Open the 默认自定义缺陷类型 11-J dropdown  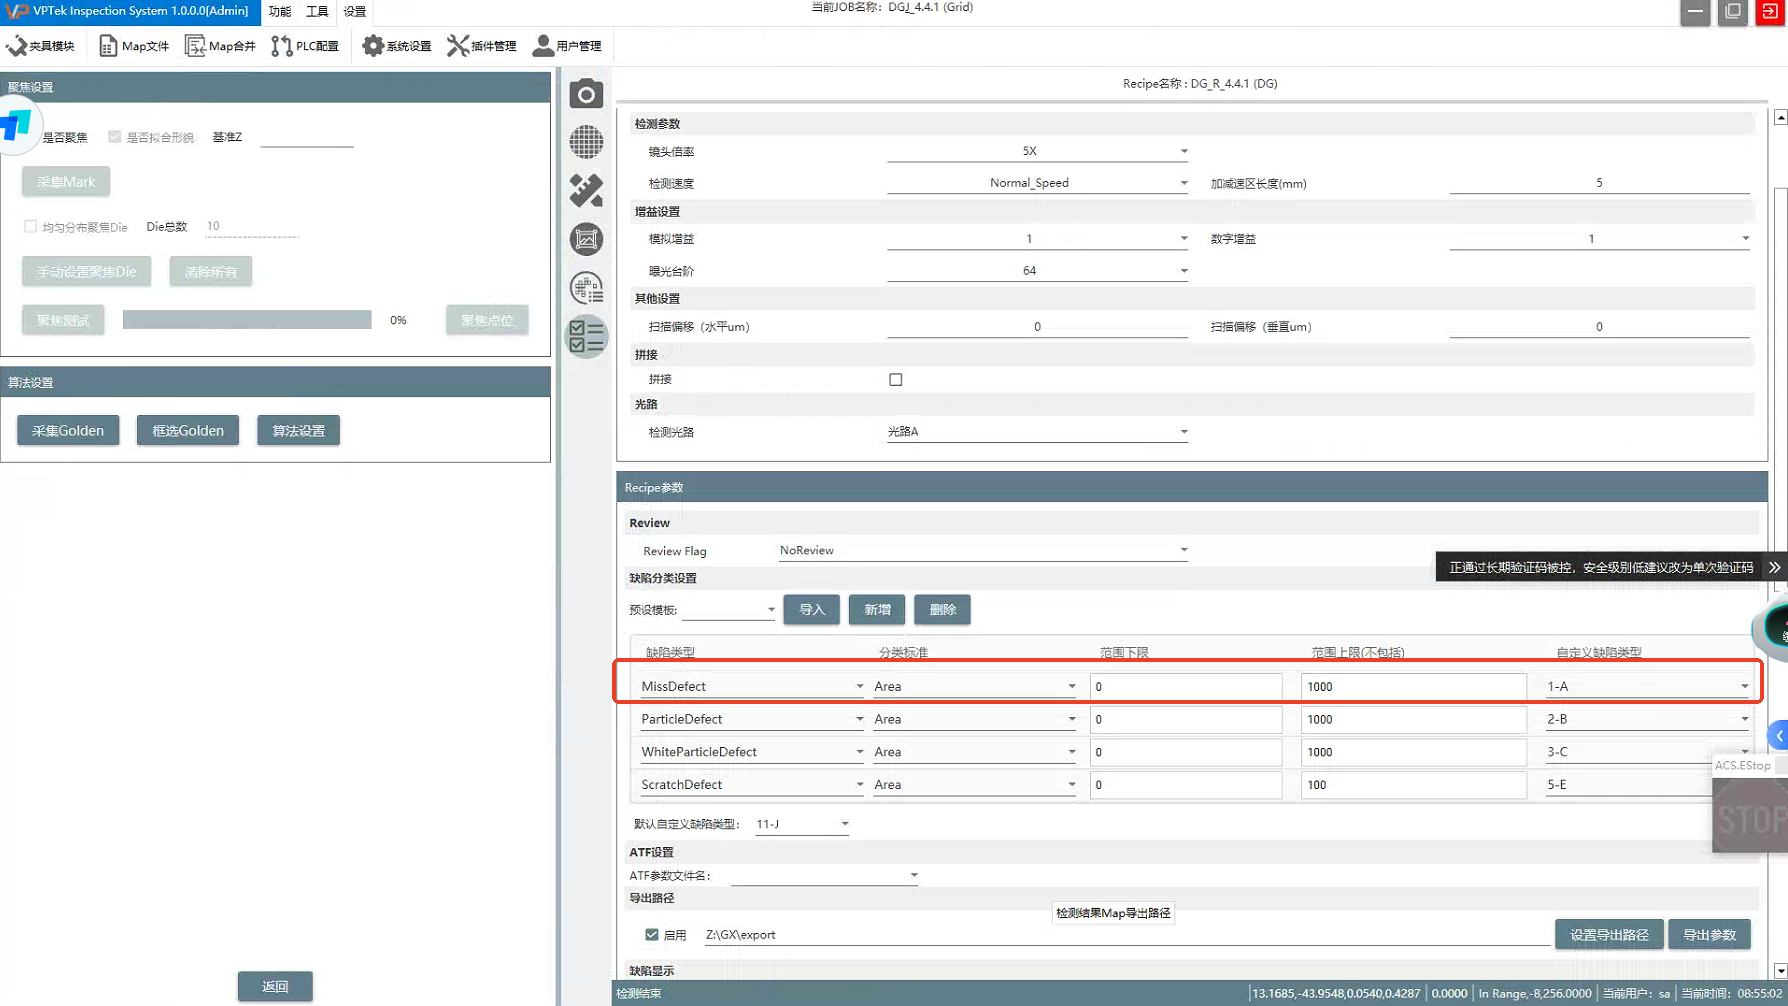pos(802,824)
